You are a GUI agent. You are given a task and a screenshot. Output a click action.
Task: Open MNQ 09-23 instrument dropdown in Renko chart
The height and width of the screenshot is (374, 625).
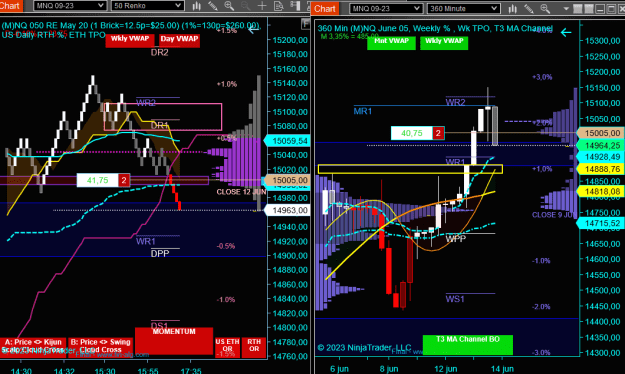[x=69, y=6]
